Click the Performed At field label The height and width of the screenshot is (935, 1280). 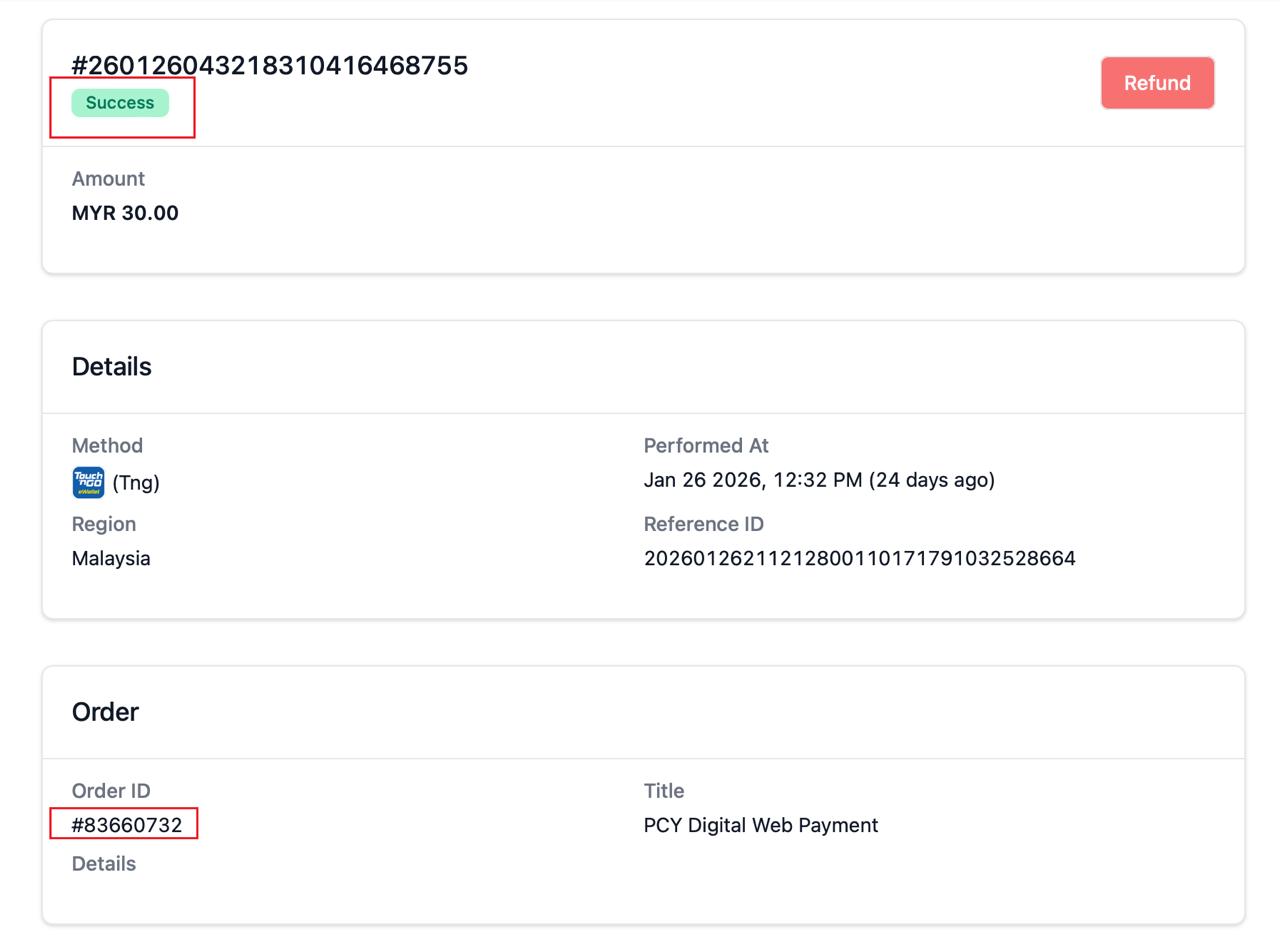706,446
